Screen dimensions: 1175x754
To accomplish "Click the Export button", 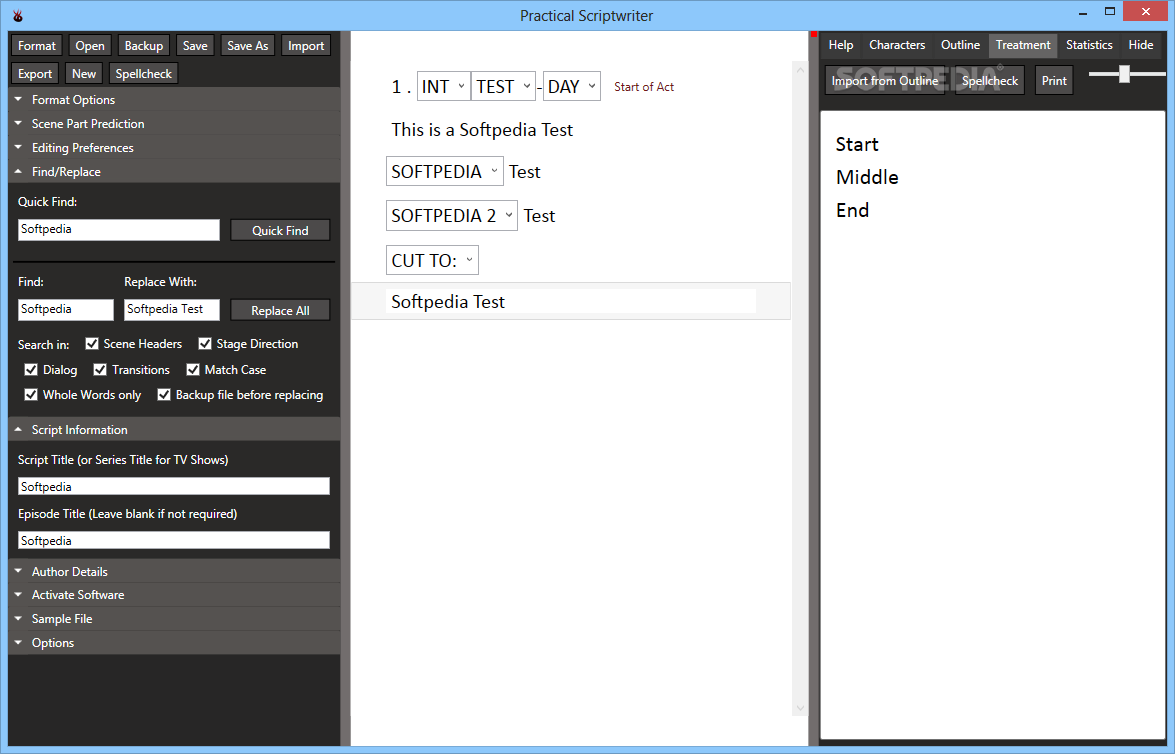I will tap(35, 73).
